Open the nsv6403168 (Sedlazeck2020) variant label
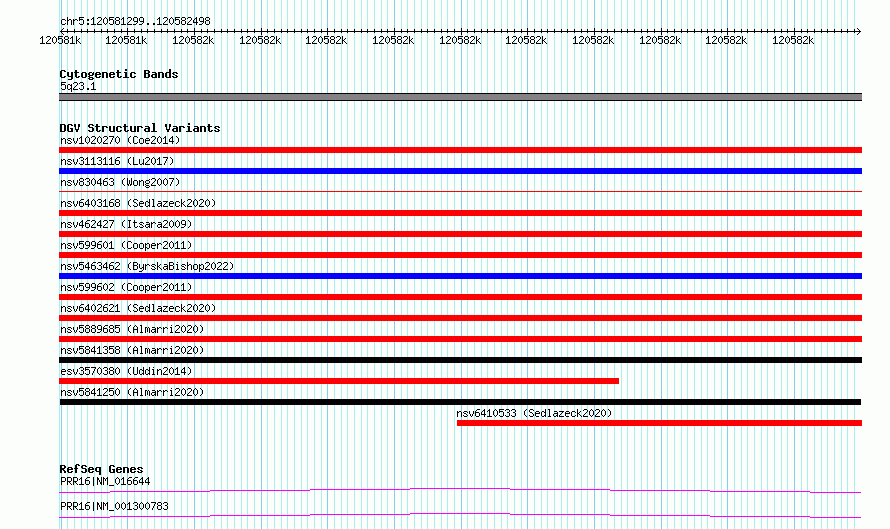This screenshot has height=529, width=890. pyautogui.click(x=138, y=203)
